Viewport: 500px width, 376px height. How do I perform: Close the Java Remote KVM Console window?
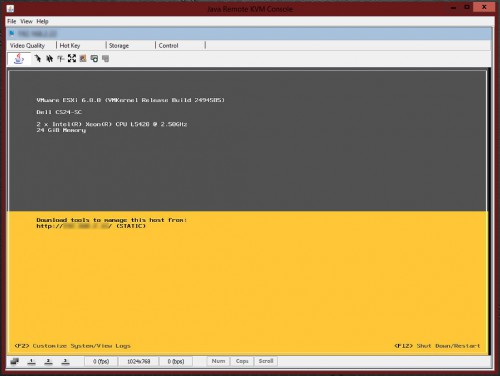[x=484, y=7]
